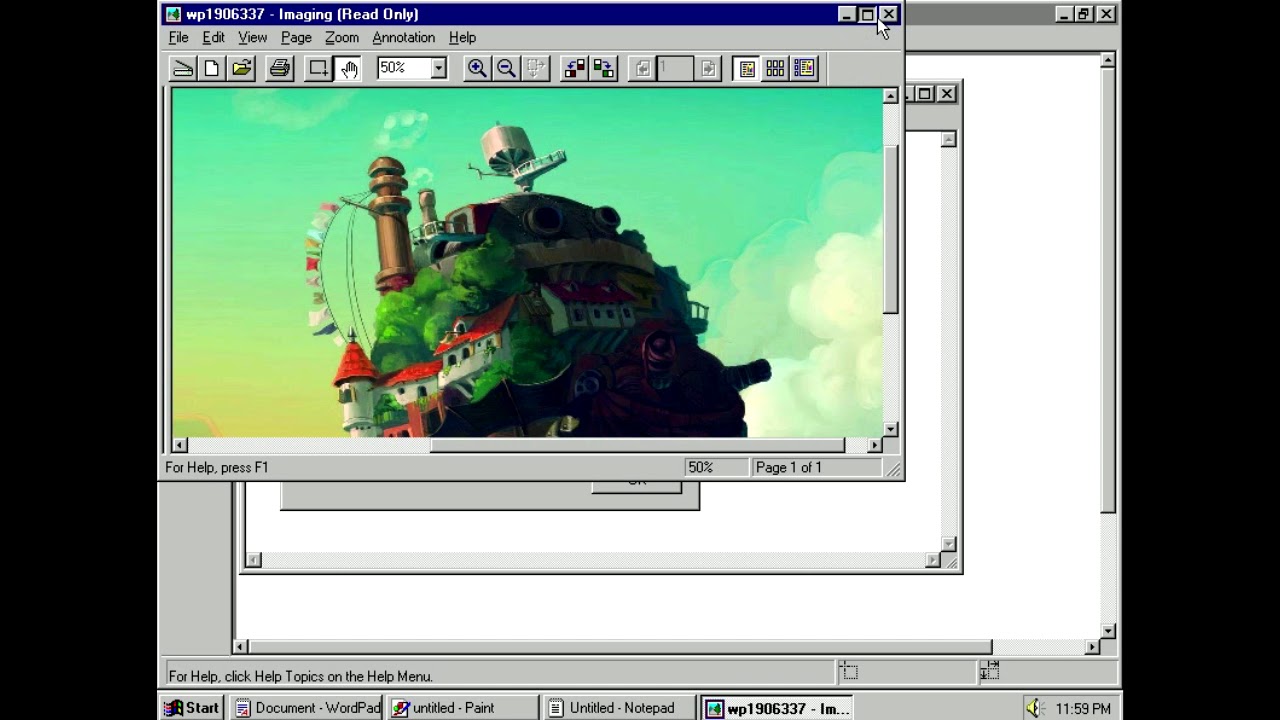
Task: Click child window's vertical scroll up arrow
Action: pos(948,139)
